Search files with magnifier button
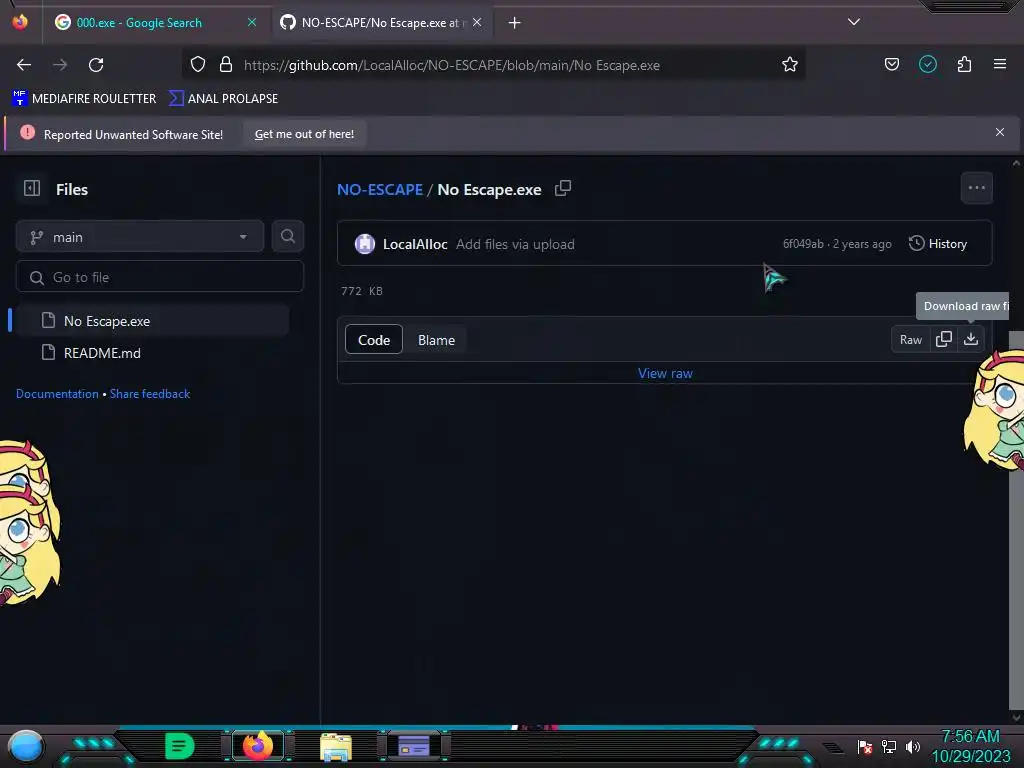 tap(287, 236)
